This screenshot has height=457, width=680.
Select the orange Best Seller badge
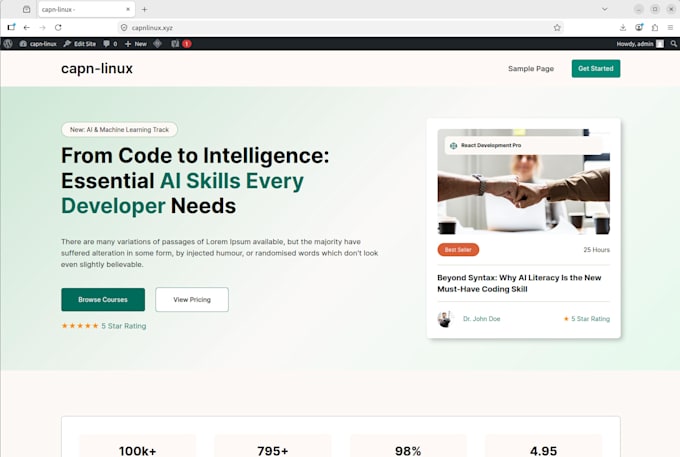(458, 250)
